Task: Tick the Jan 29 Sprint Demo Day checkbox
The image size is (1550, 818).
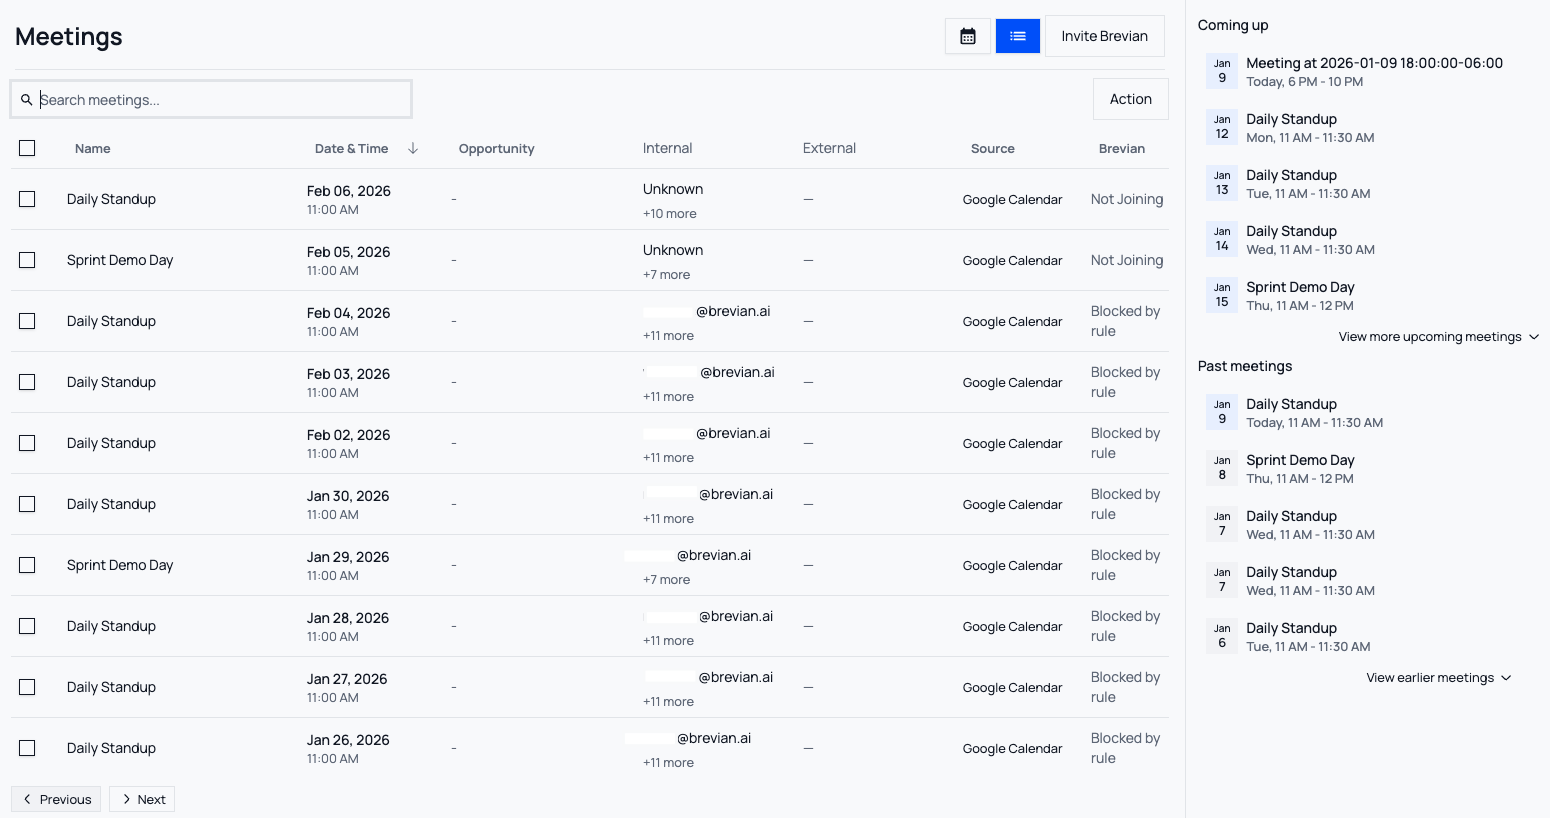Action: click(27, 565)
